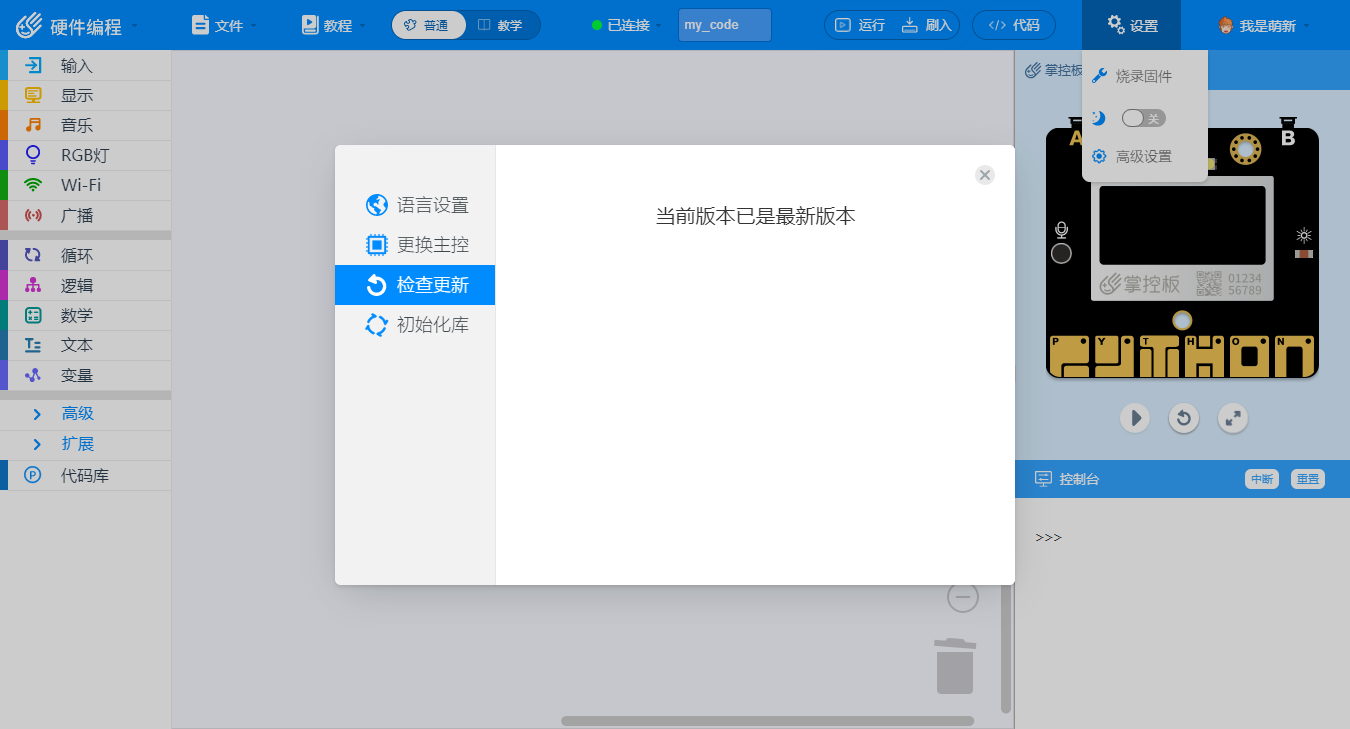Viewport: 1350px width, 729px height.
Task: Click the 硬件编程 logo icon
Action: tap(29, 25)
